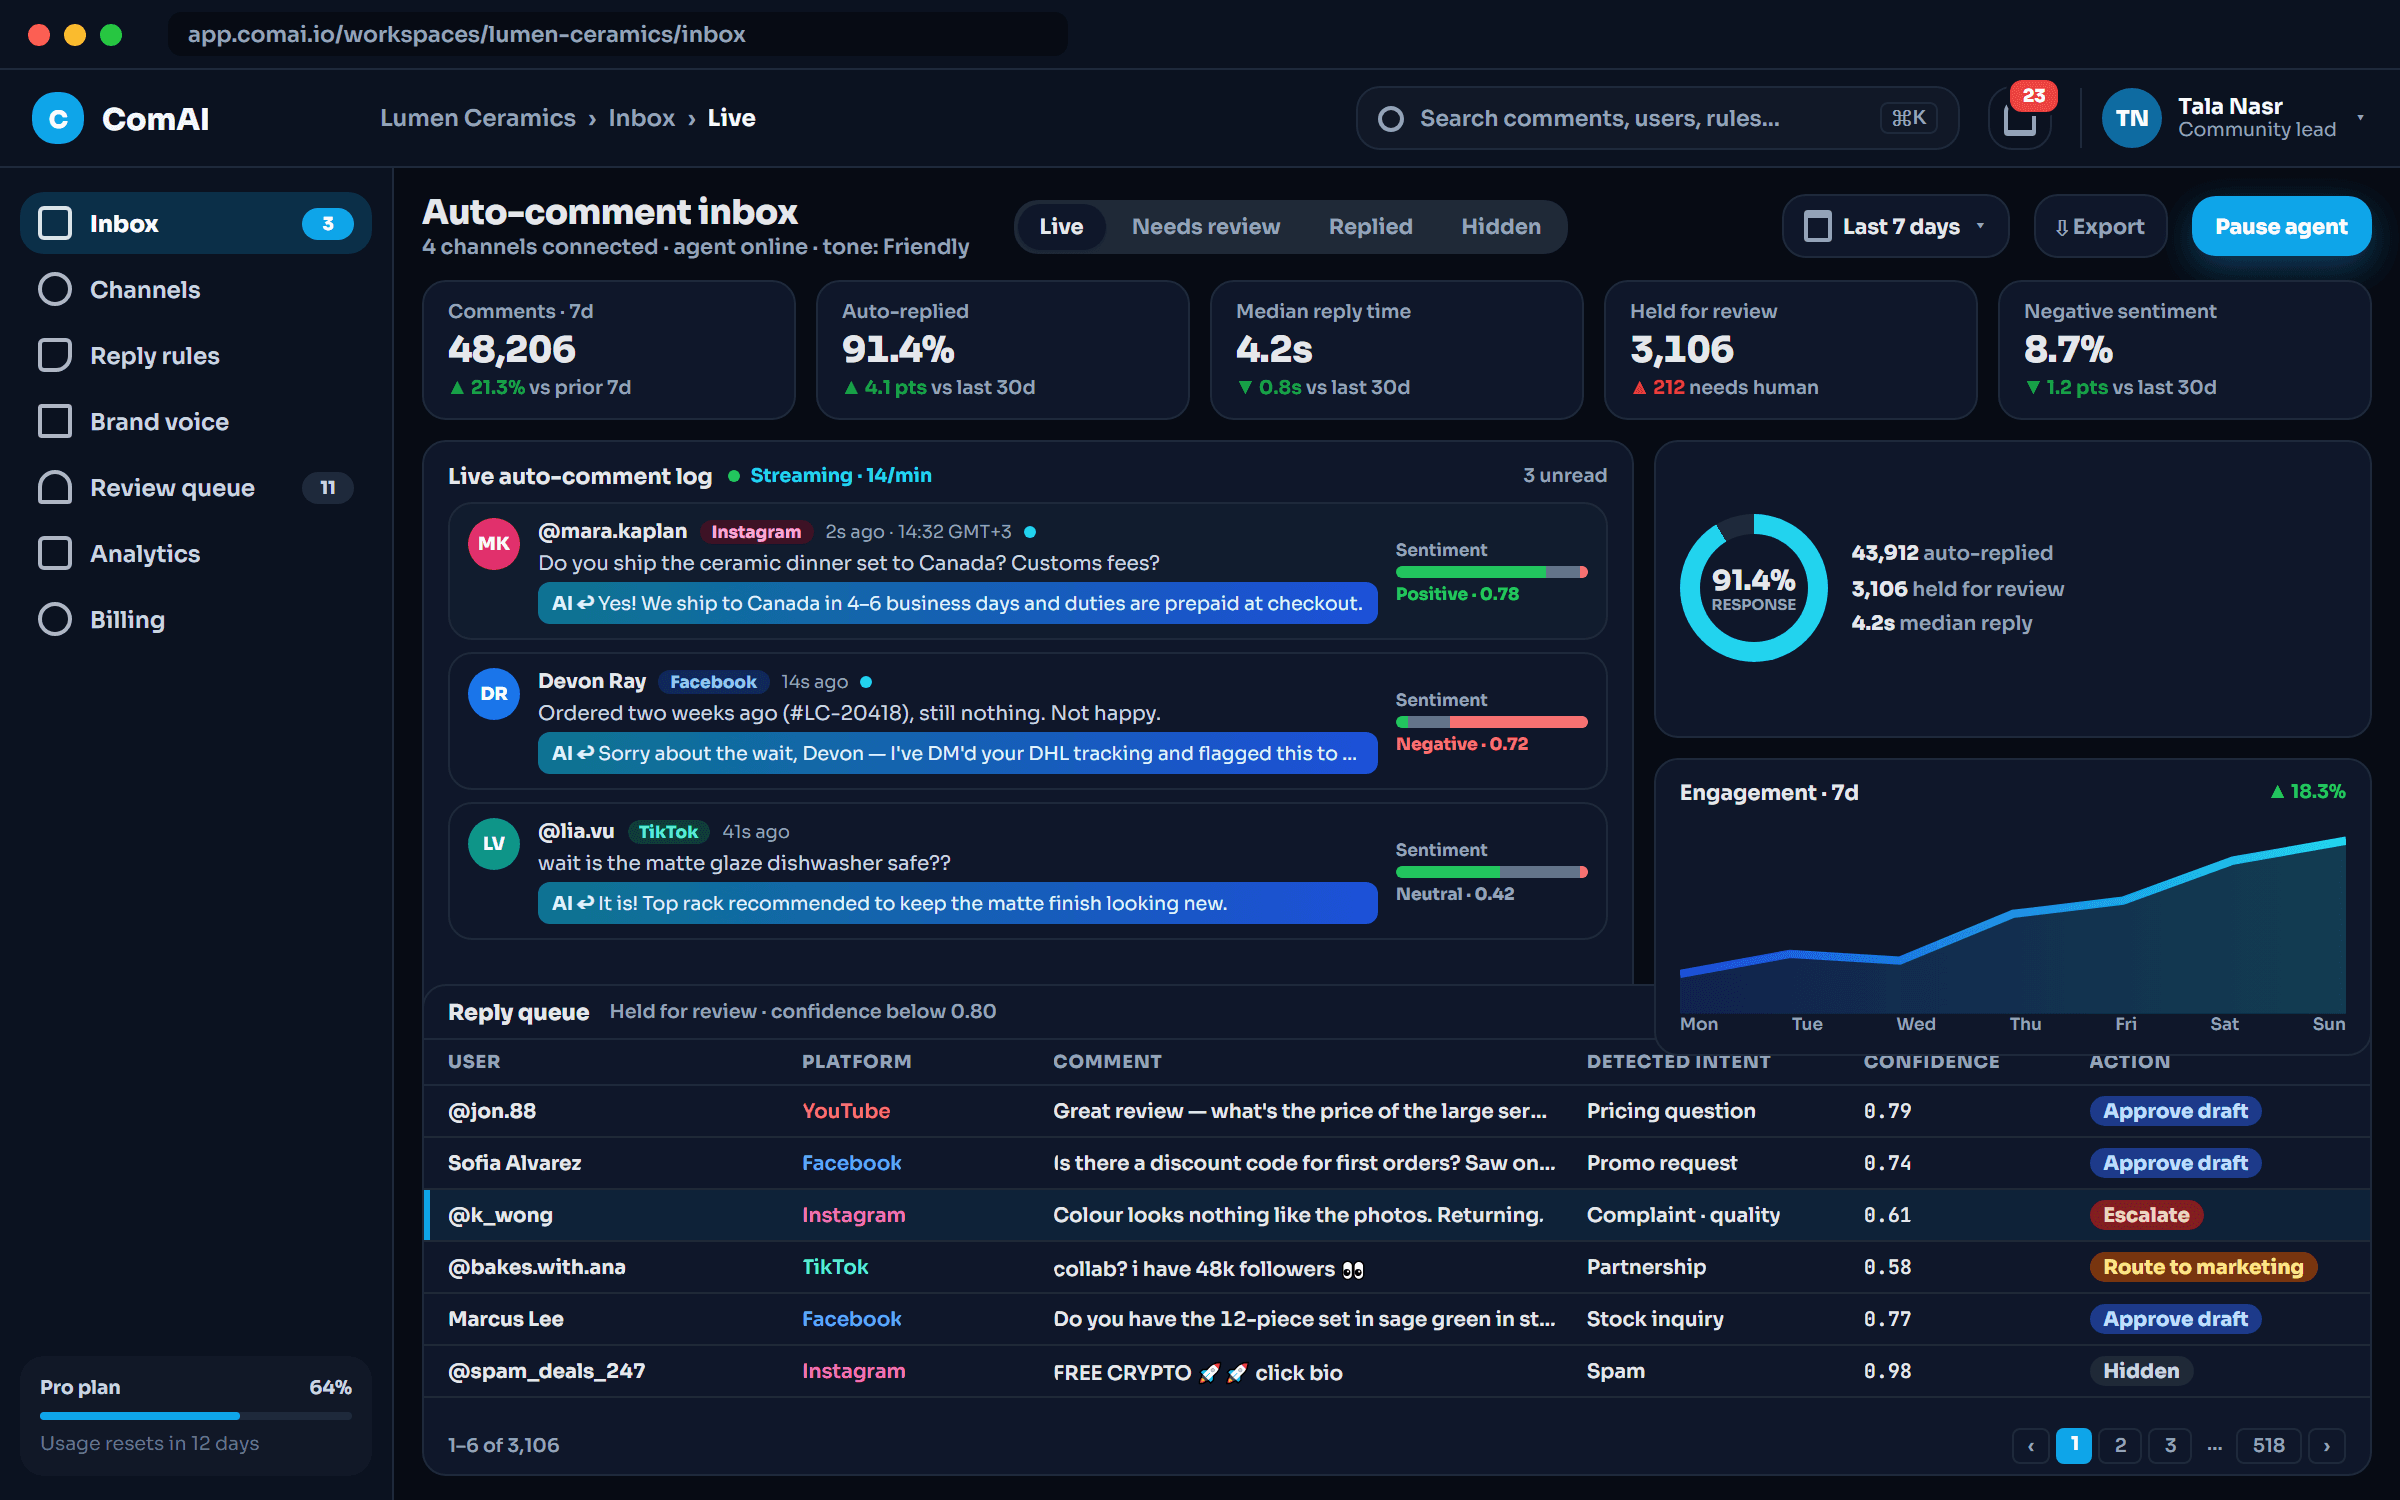Click the ComAI logo icon
Viewport: 2400px width, 1500px height.
[58, 118]
